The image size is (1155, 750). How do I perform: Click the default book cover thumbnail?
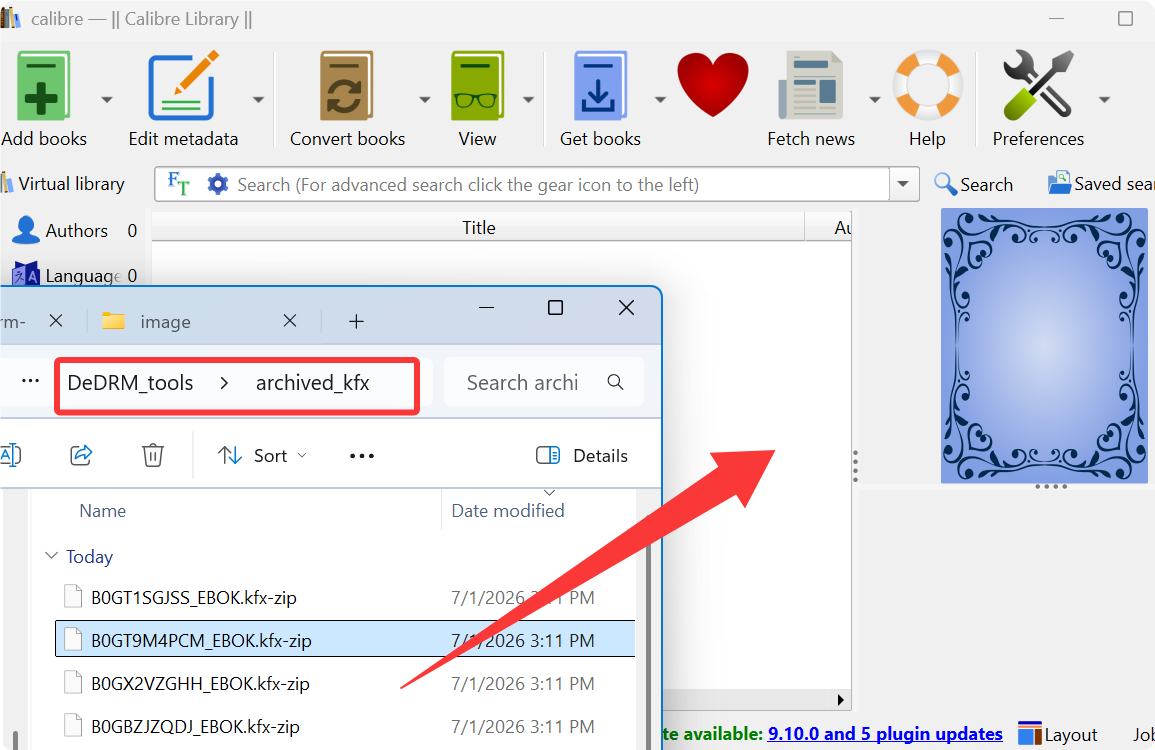tap(1044, 346)
